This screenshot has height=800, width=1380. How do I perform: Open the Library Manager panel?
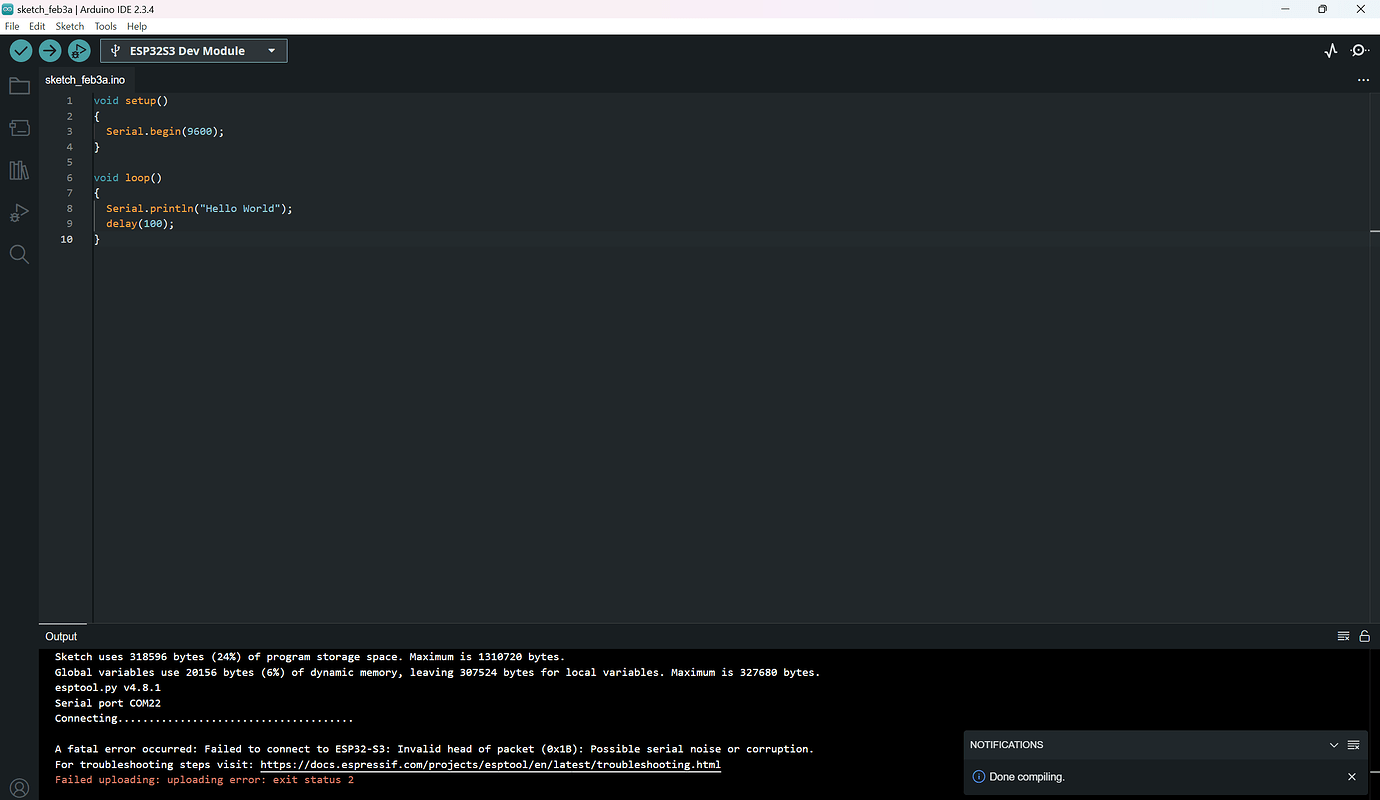[x=19, y=170]
